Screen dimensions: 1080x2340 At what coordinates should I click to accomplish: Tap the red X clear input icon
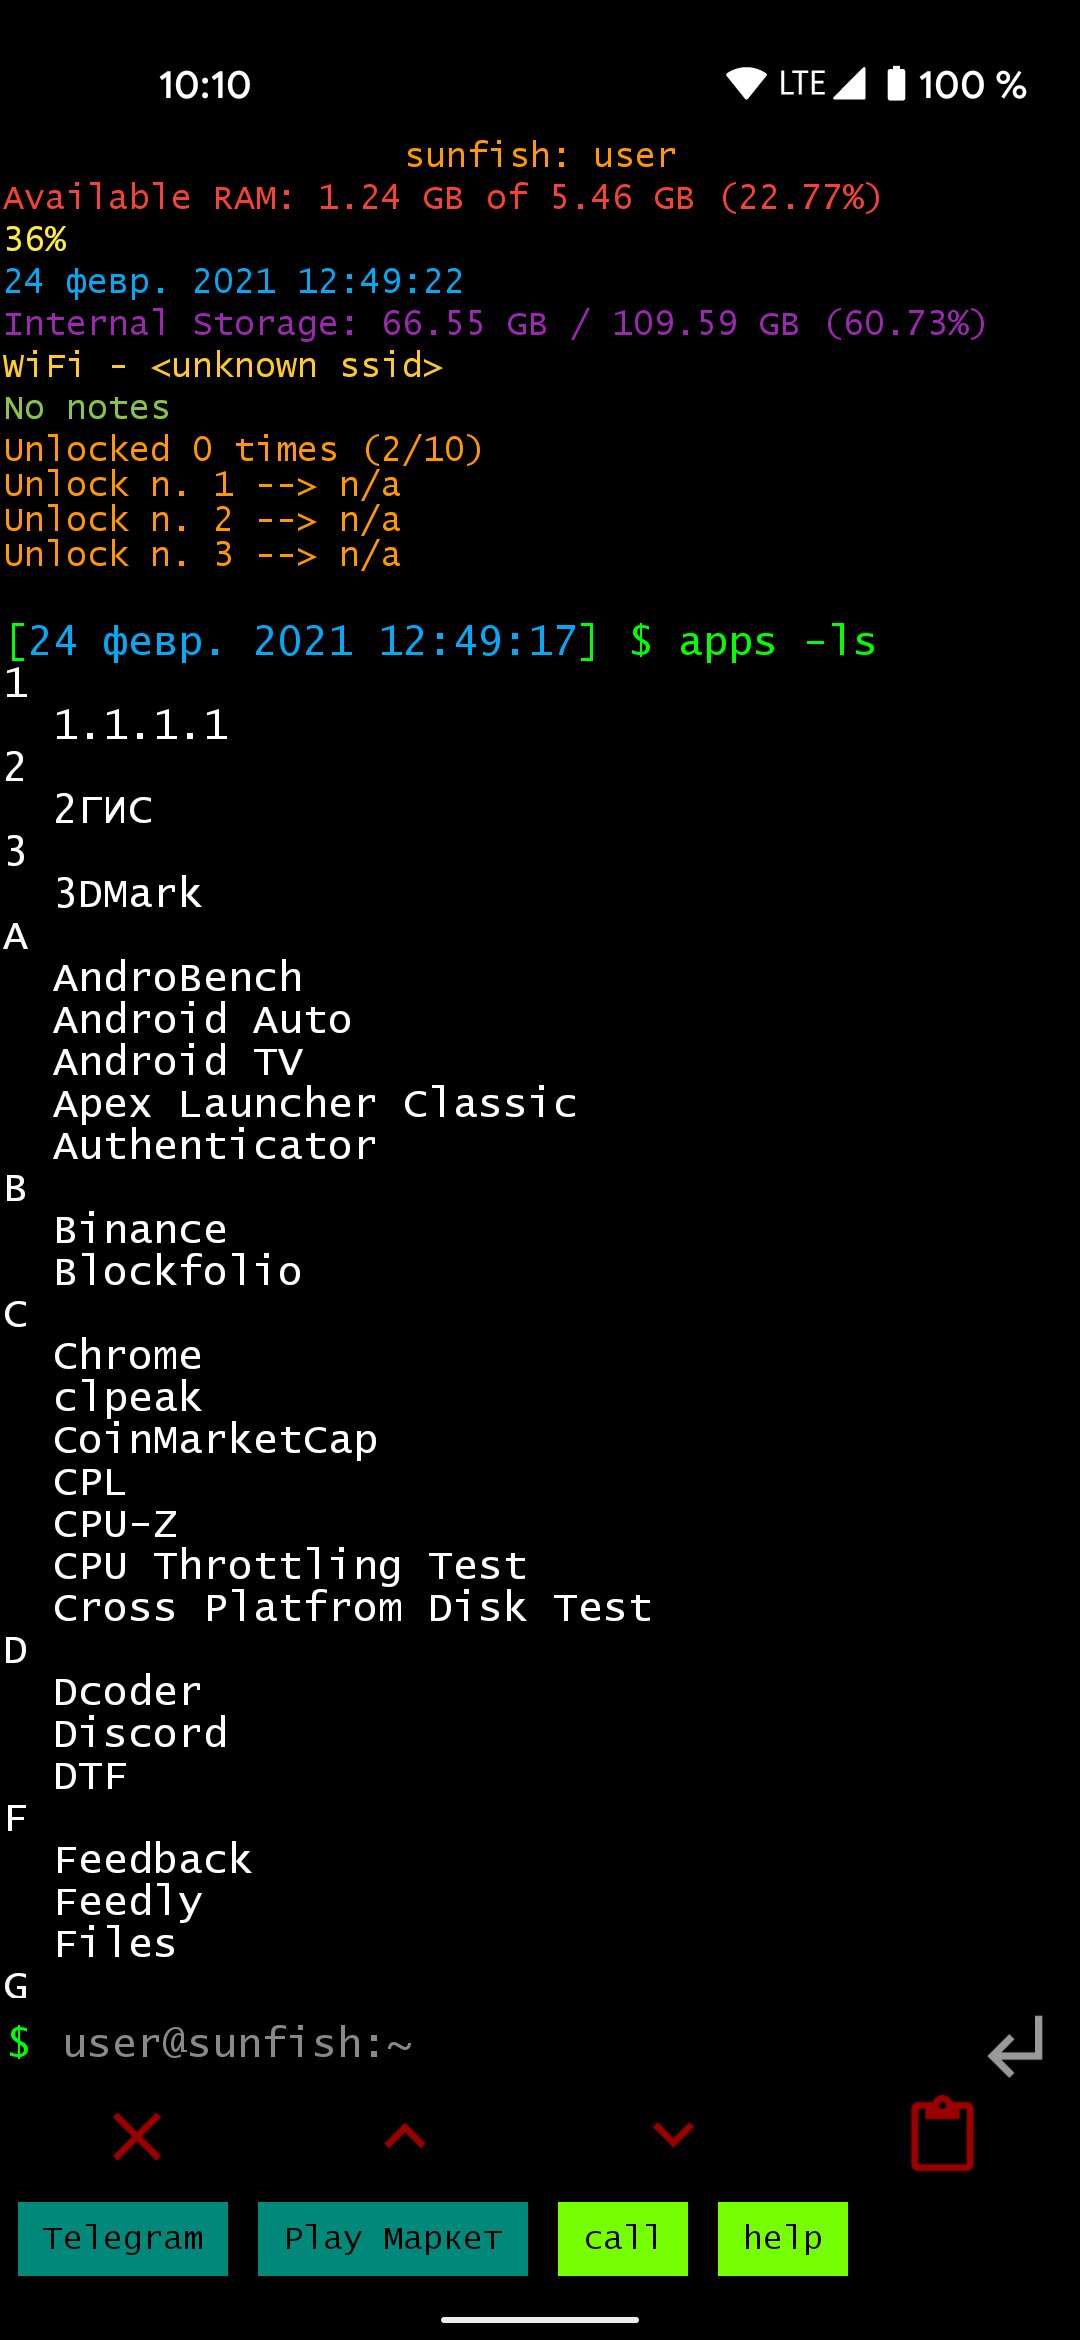click(137, 2137)
